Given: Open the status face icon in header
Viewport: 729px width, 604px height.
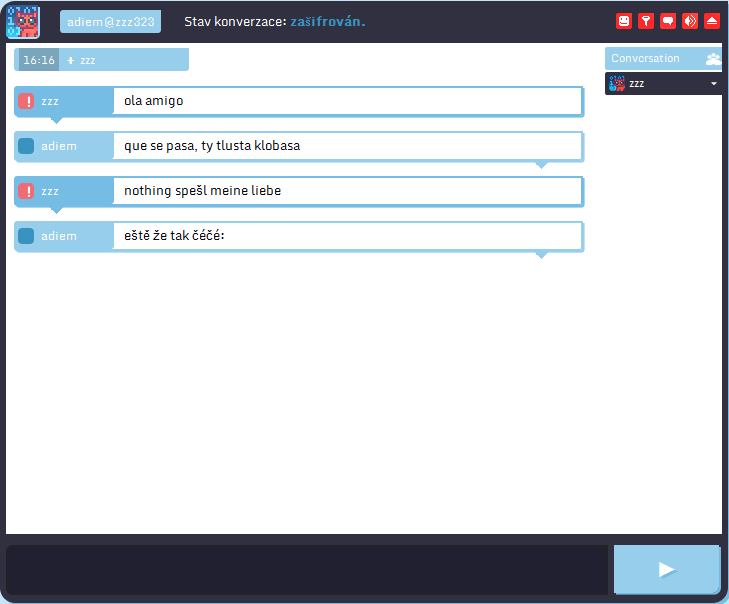Looking at the screenshot, I should (x=624, y=21).
